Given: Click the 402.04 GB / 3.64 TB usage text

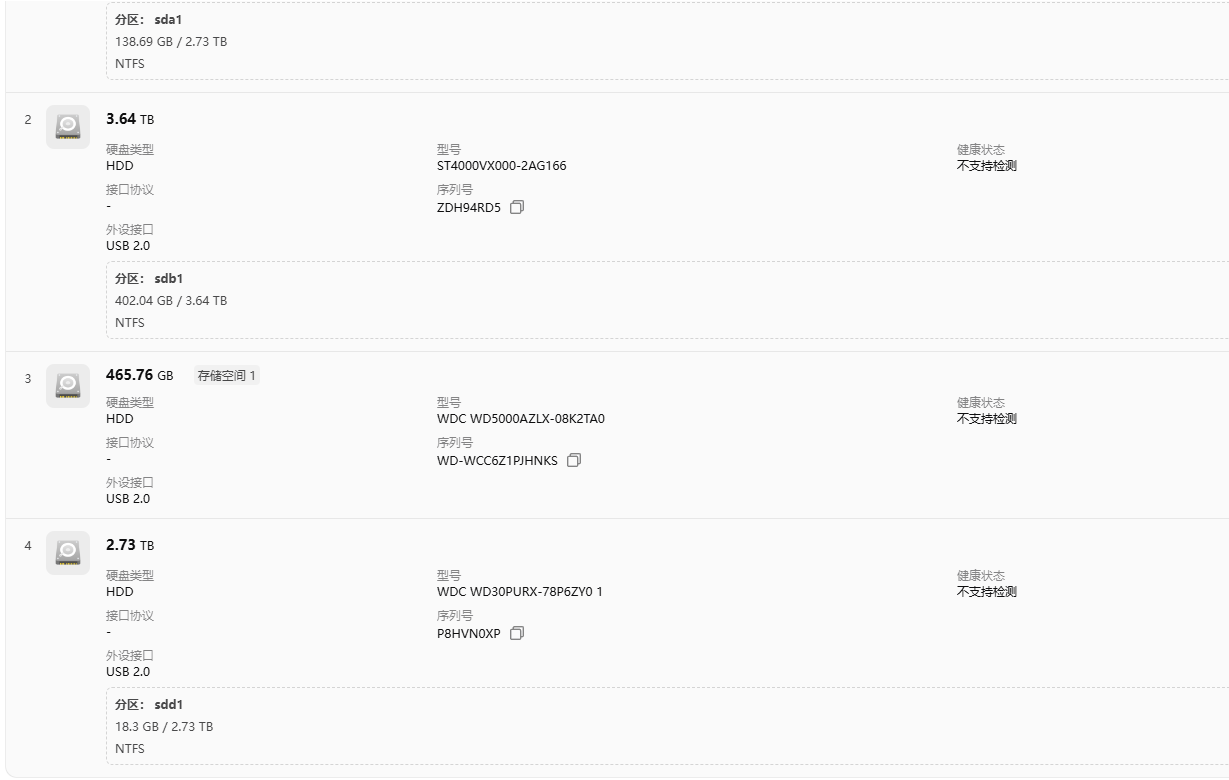Looking at the screenshot, I should (171, 300).
